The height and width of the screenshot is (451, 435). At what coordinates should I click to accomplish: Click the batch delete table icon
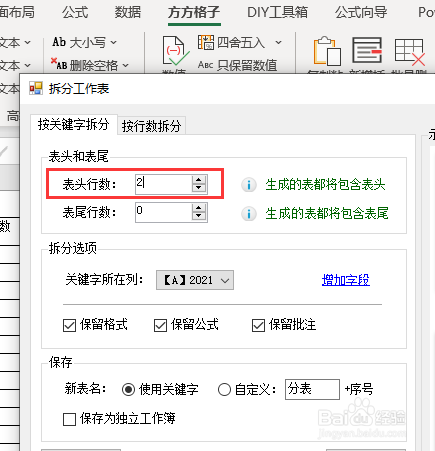[410, 52]
